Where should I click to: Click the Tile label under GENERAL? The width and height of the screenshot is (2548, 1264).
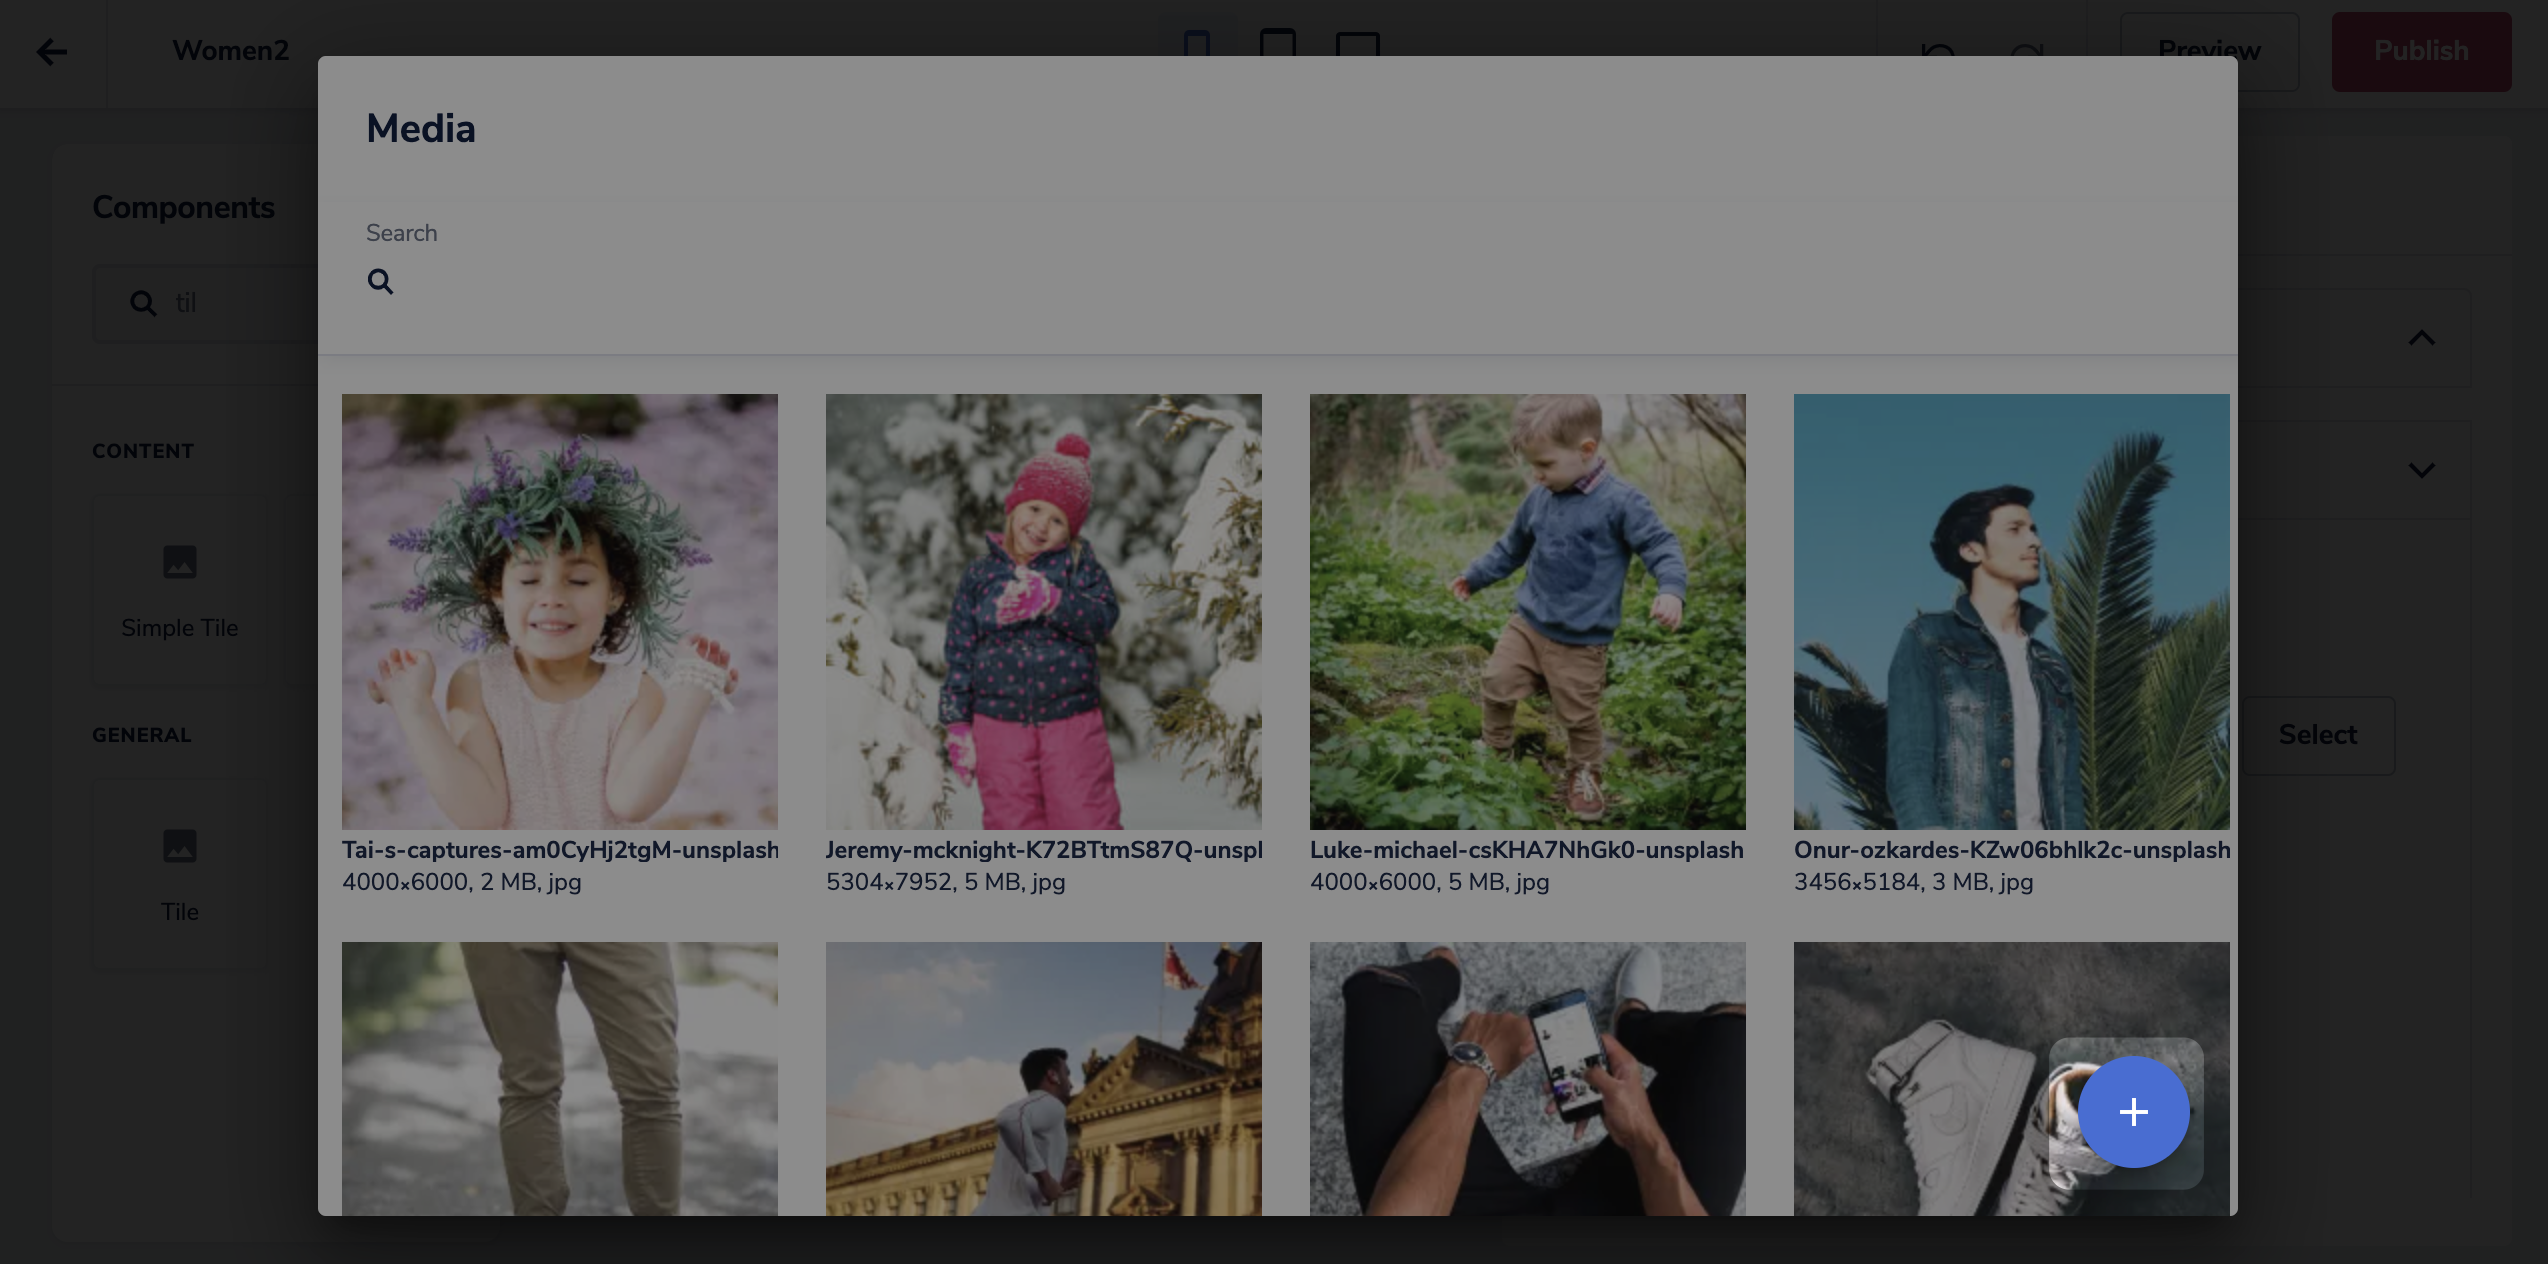(x=180, y=912)
